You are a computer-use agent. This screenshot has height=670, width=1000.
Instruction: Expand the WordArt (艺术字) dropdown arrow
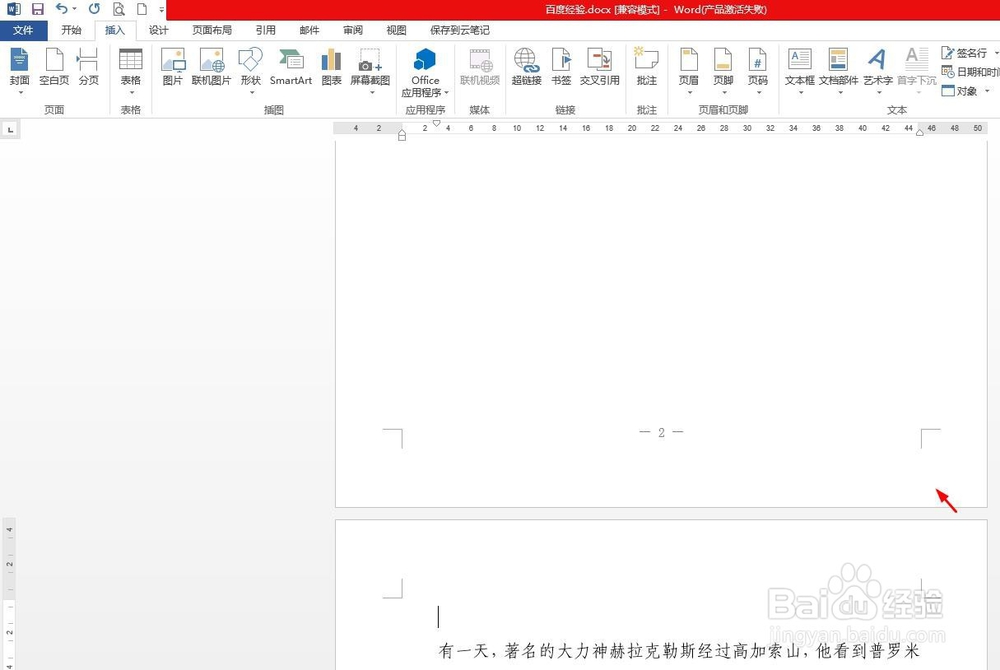(879, 93)
